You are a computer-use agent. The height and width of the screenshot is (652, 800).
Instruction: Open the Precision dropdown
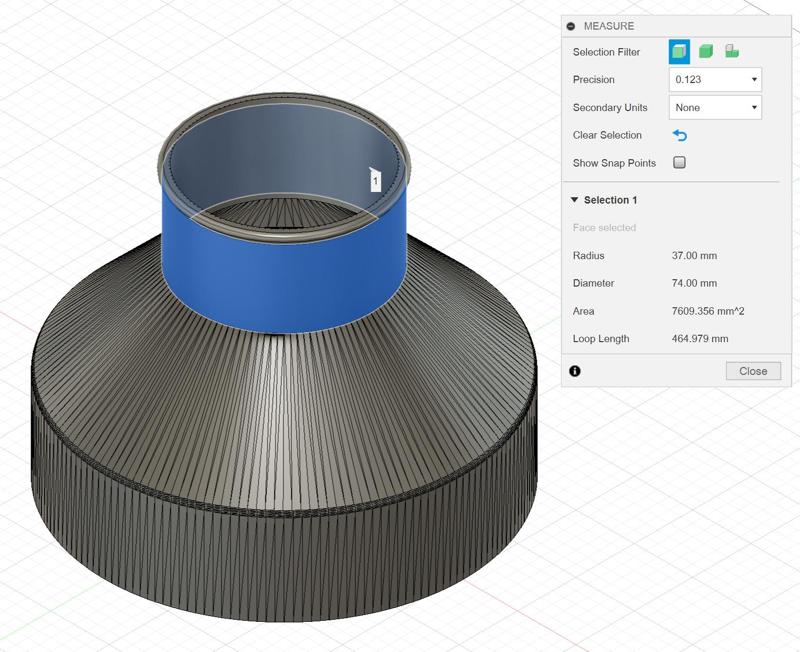[715, 80]
